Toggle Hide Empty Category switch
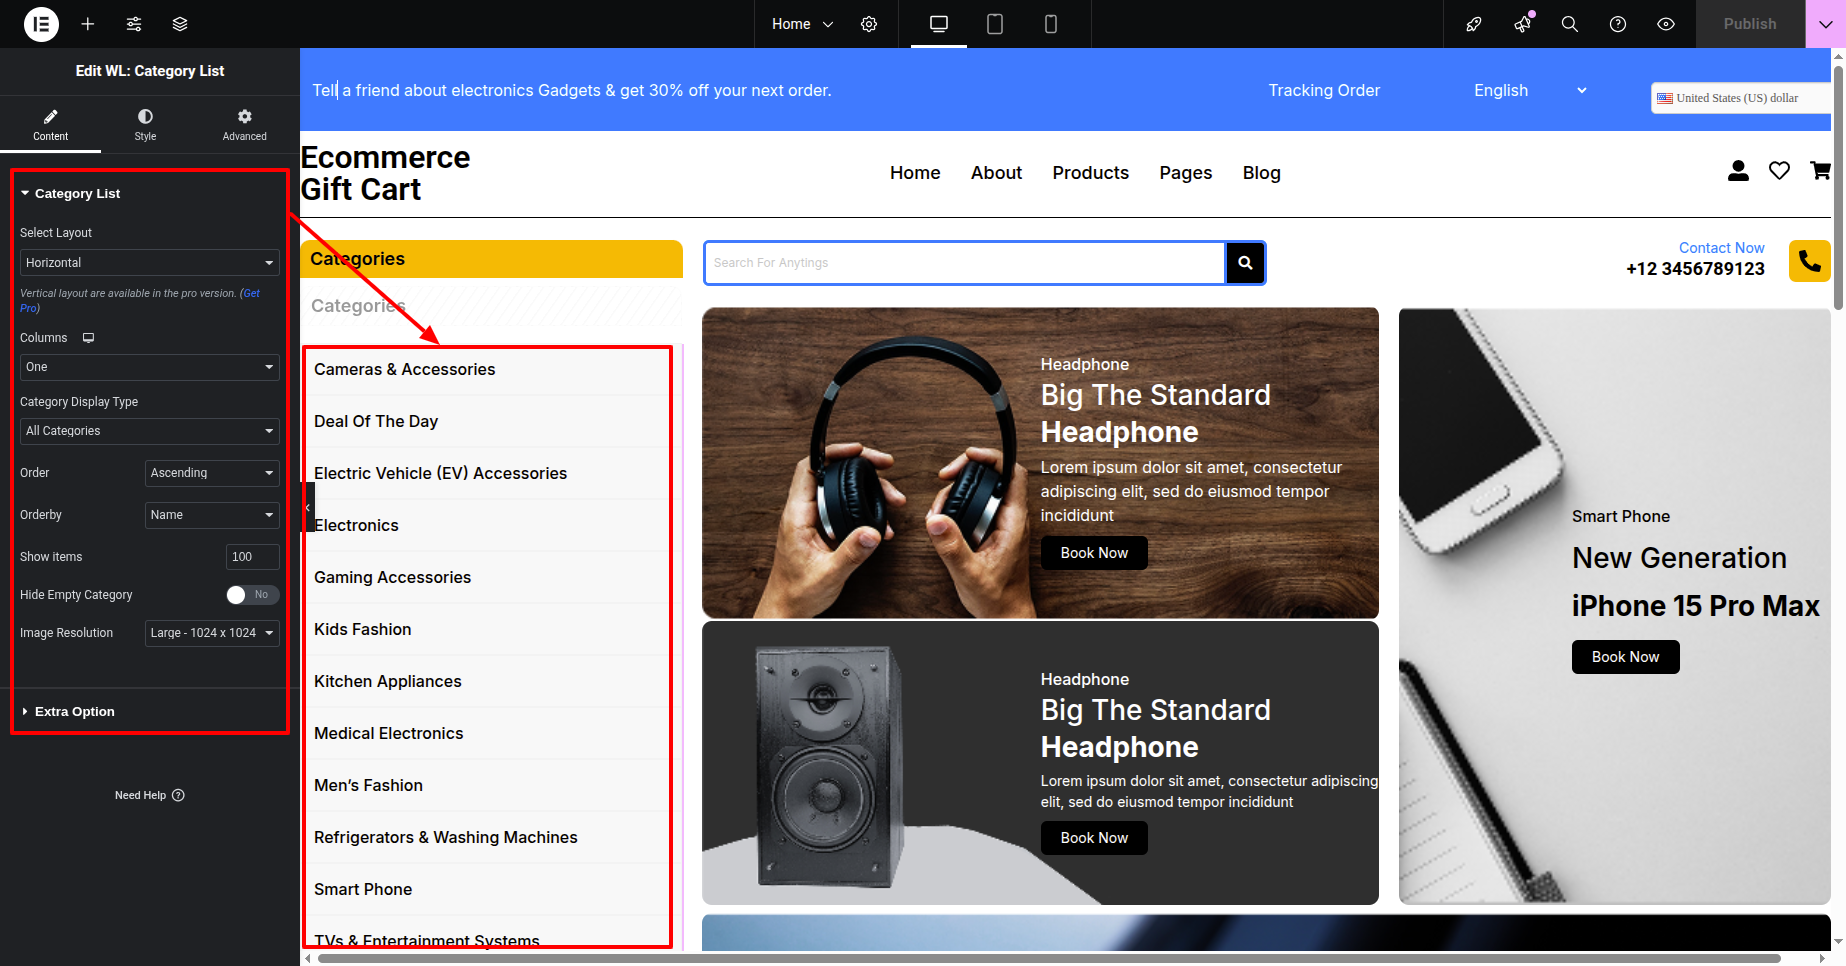Screen dimensions: 1846x966 (x=252, y=595)
